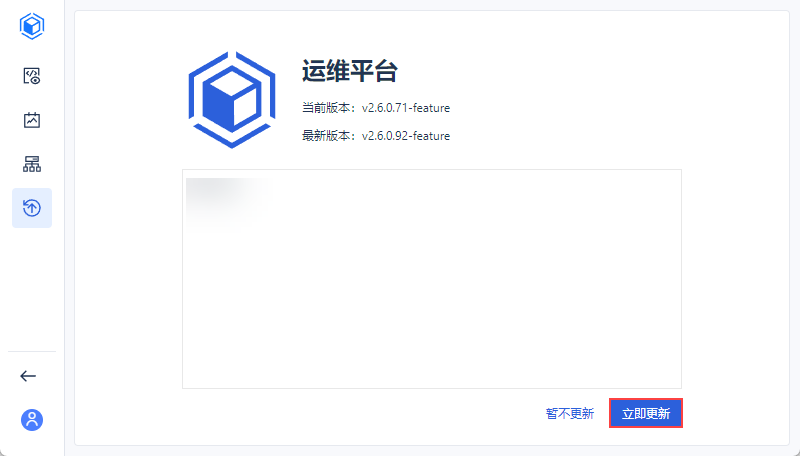Select the topology hierarchy sidebar icon

point(32,164)
